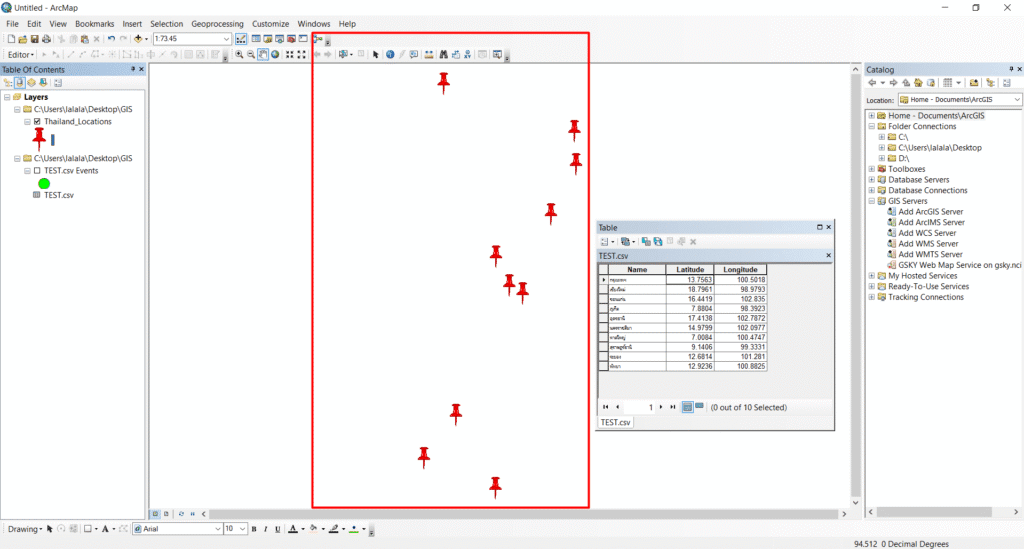Select the Zoom Out tool
Screen dimensions: 1024x549
[251, 55]
